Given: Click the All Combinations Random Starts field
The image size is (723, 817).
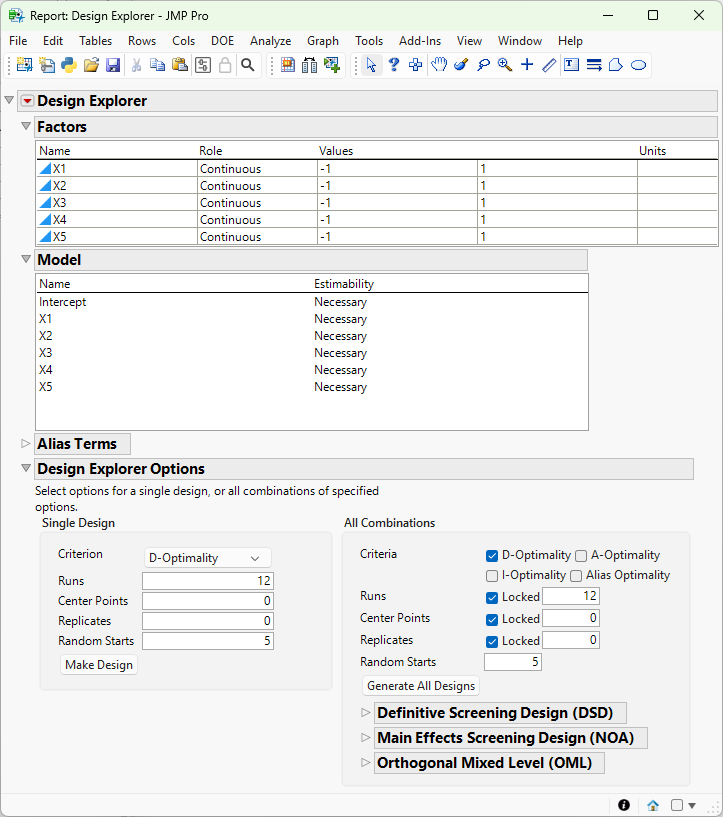Looking at the screenshot, I should click(x=513, y=662).
